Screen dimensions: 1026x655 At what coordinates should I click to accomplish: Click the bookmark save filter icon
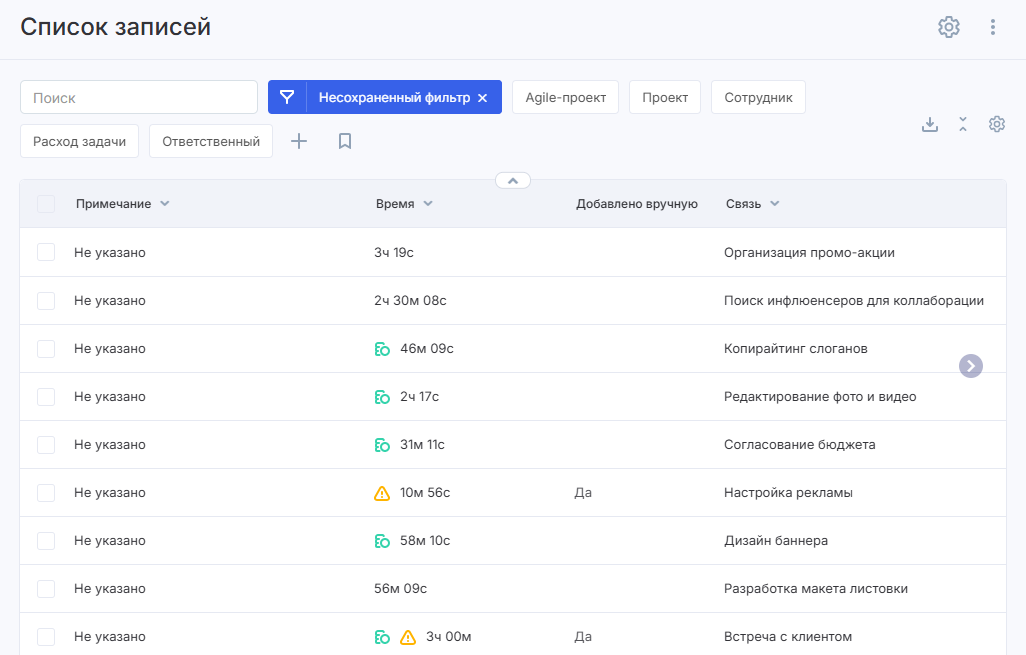click(x=345, y=141)
